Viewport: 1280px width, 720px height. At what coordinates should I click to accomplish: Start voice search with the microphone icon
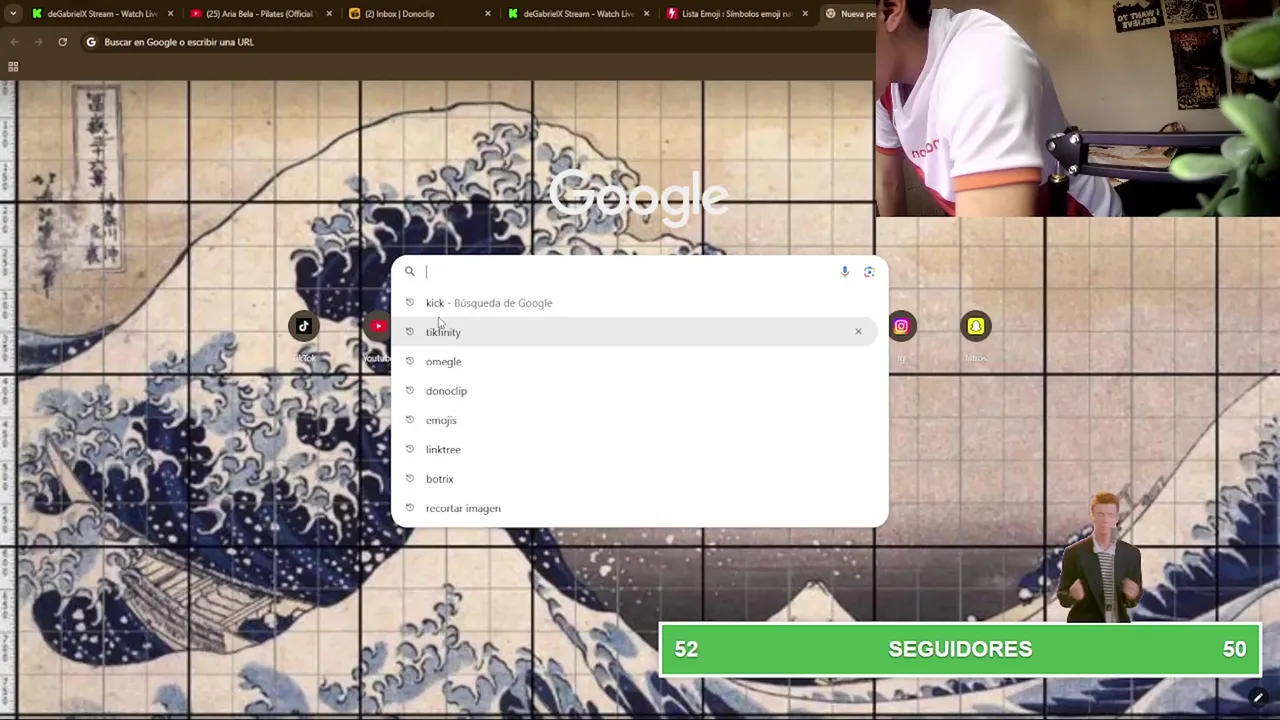845,271
